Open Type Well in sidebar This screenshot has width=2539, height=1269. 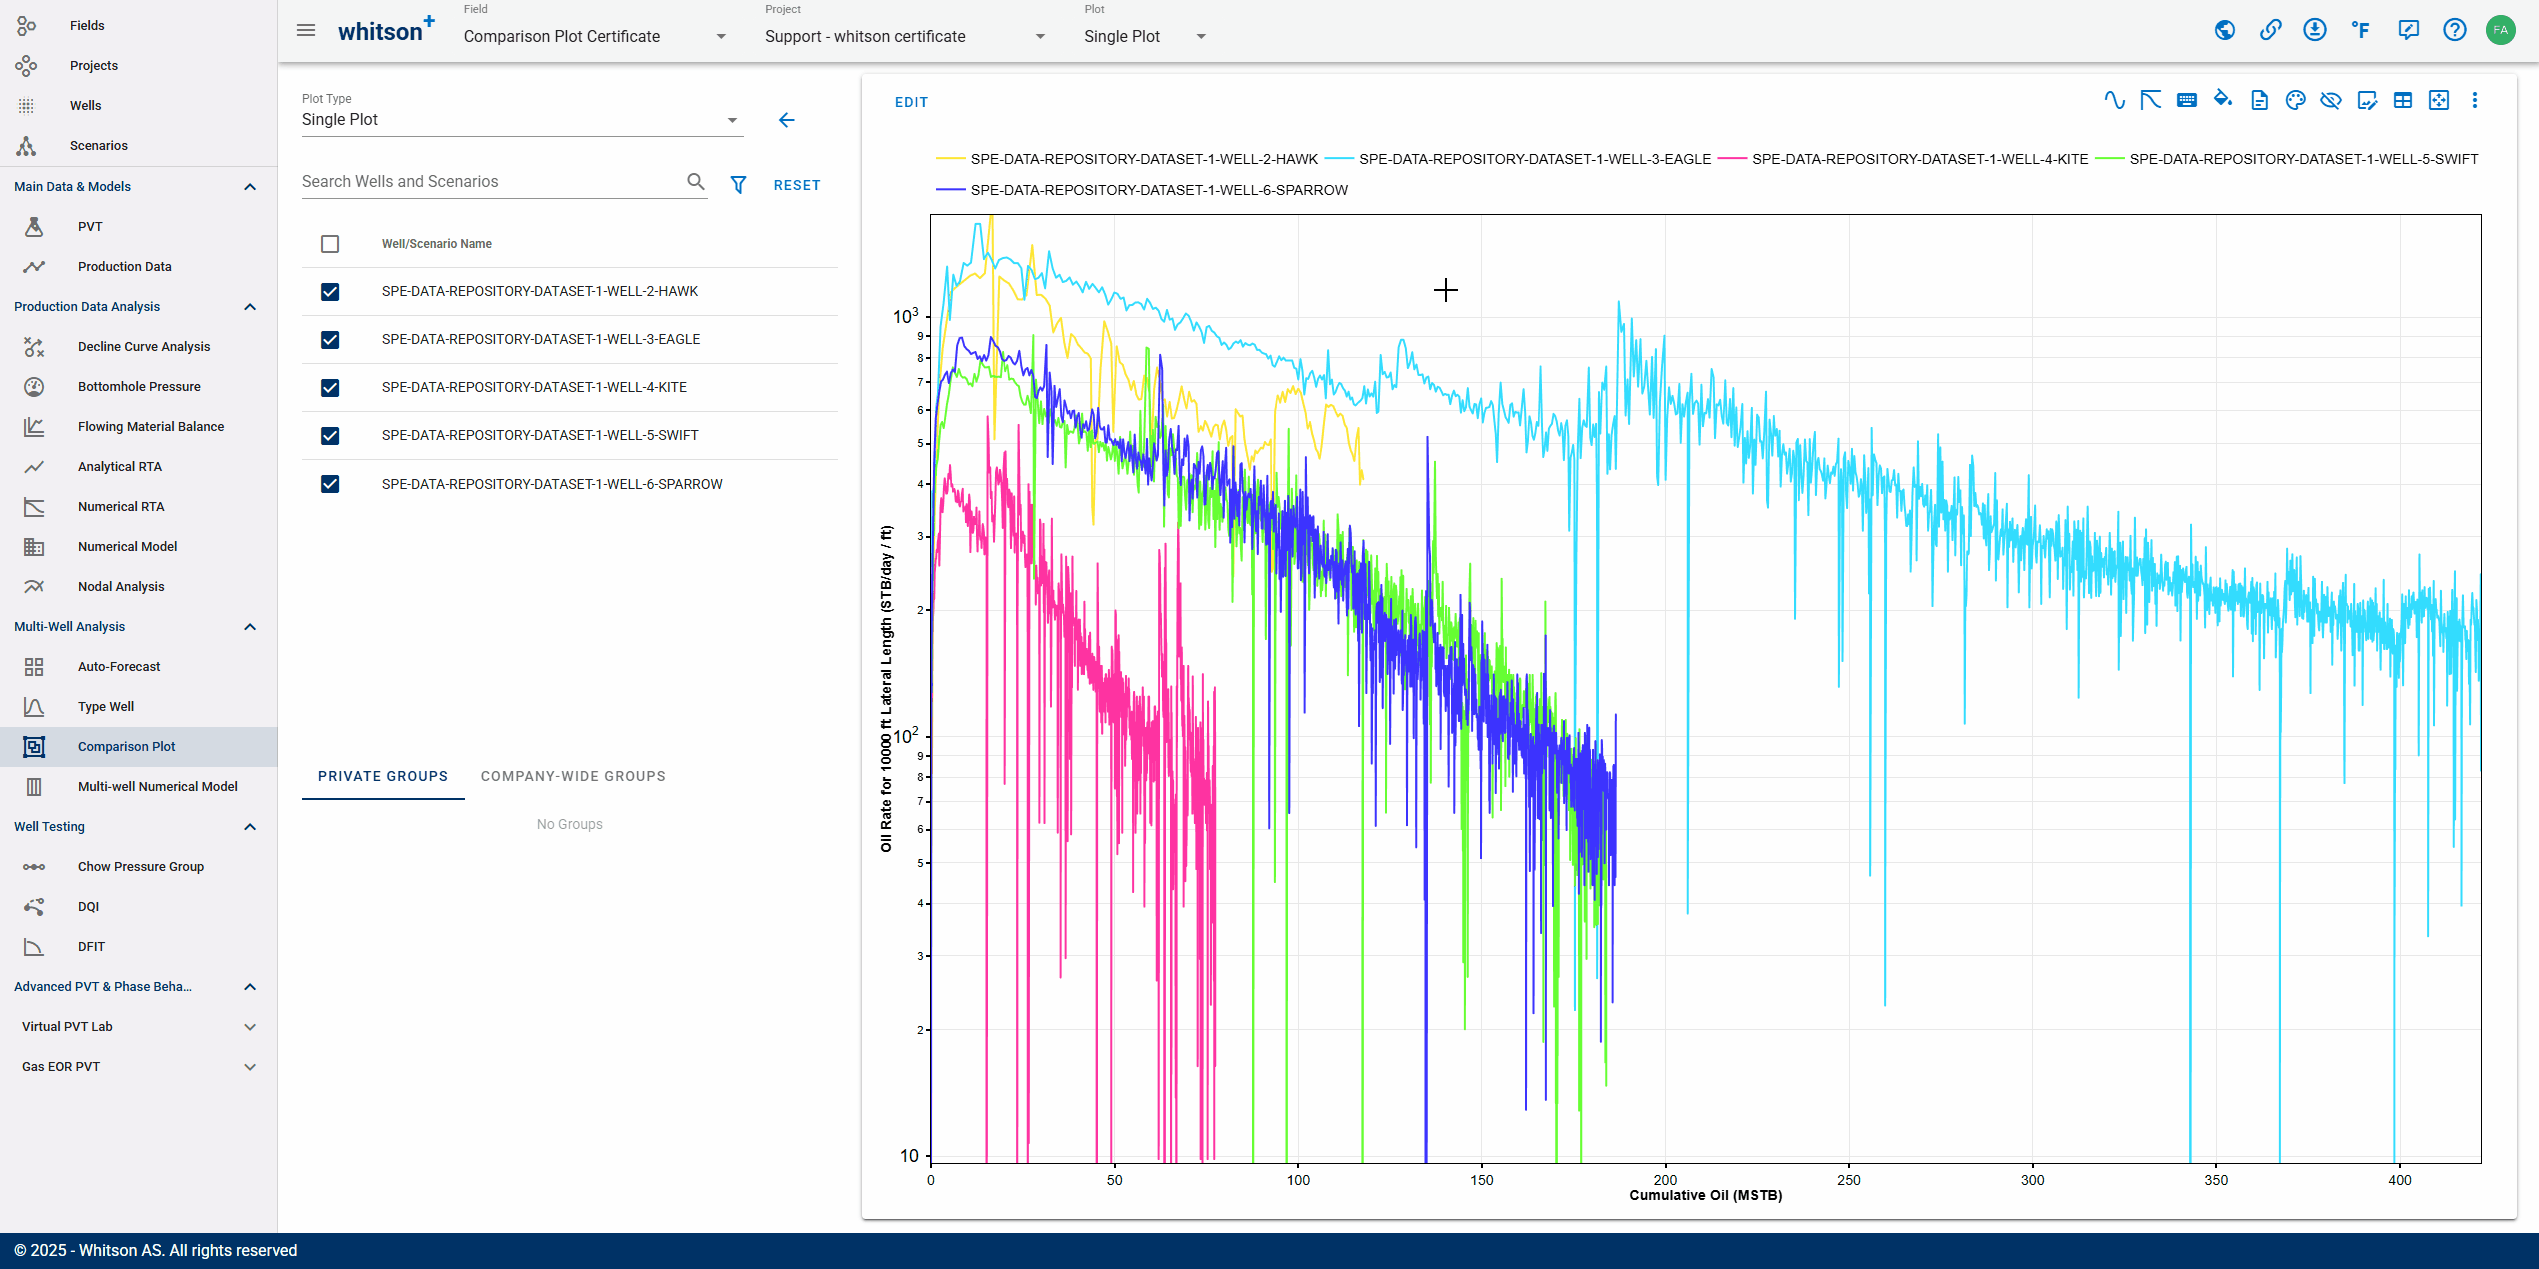(106, 707)
